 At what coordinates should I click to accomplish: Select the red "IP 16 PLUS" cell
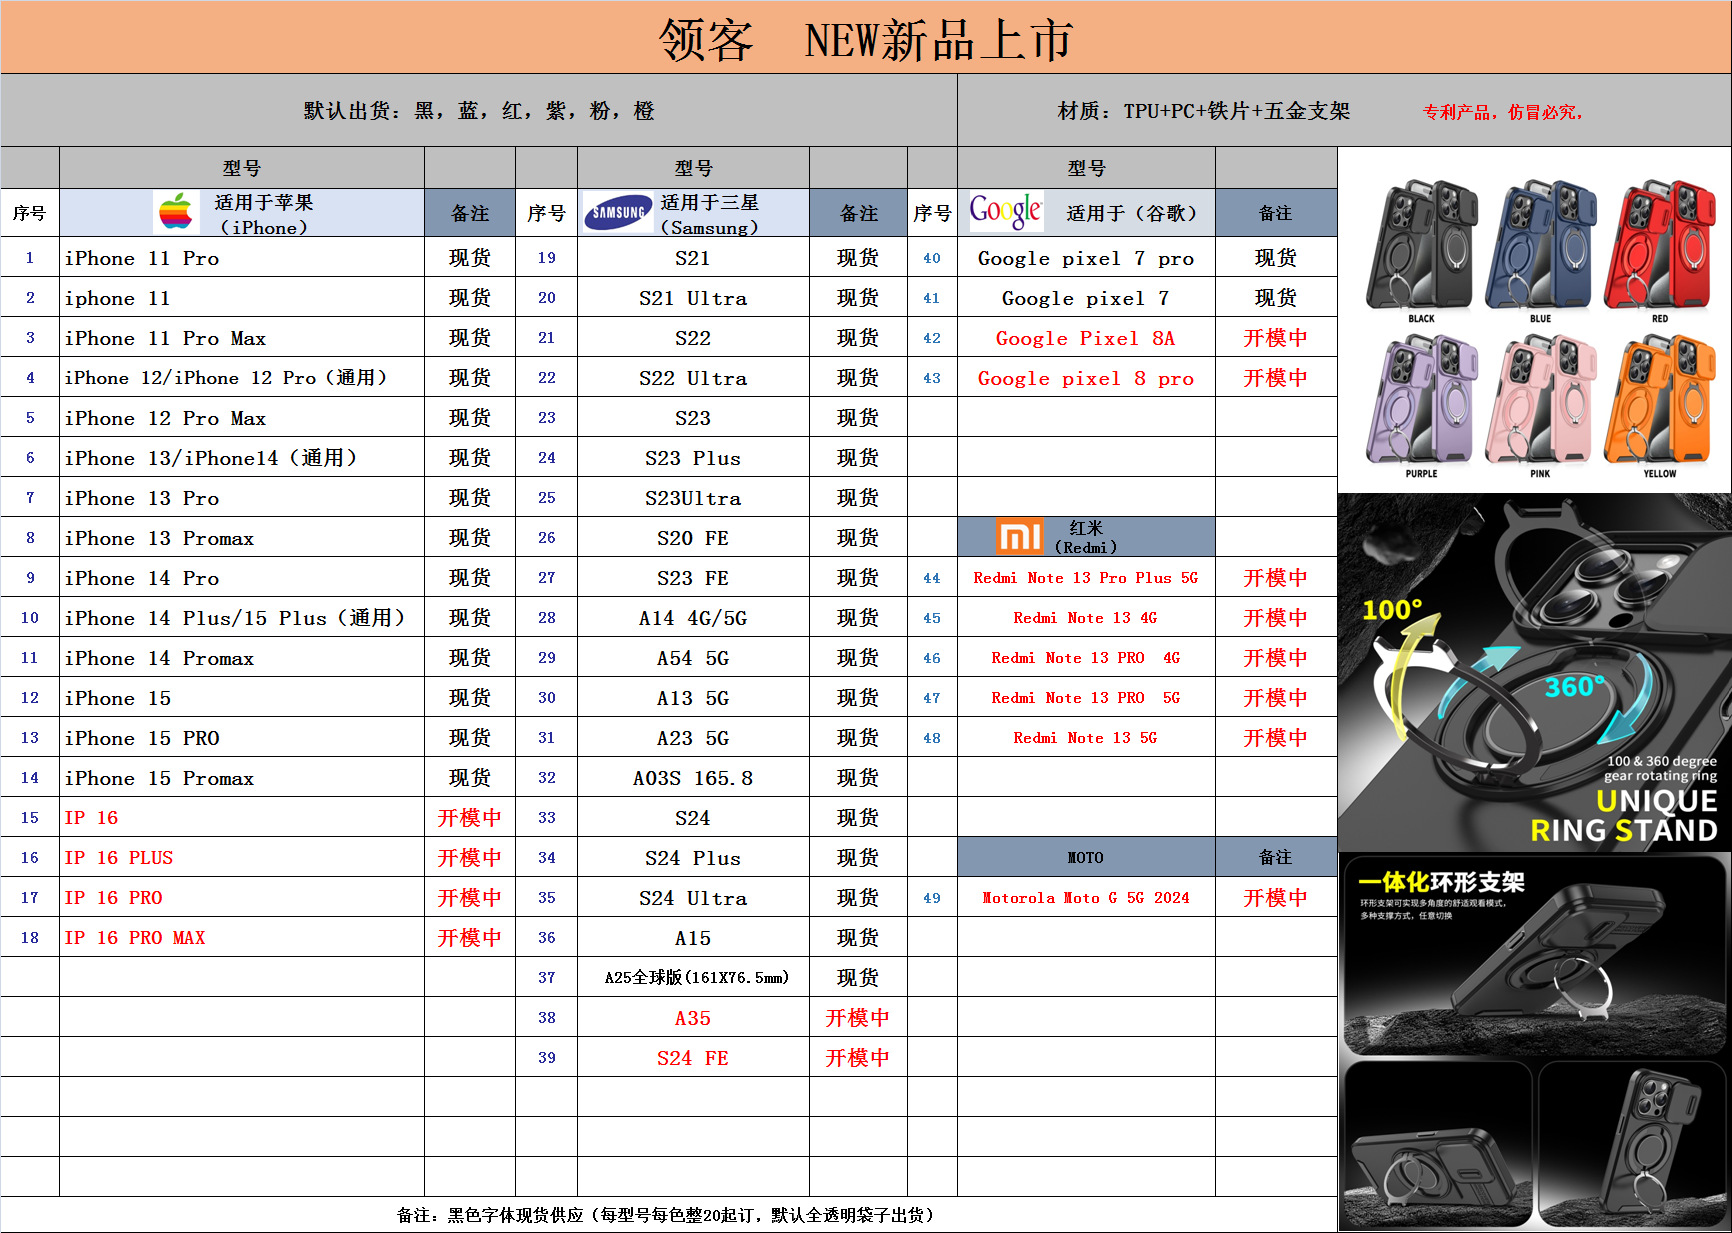(242, 857)
